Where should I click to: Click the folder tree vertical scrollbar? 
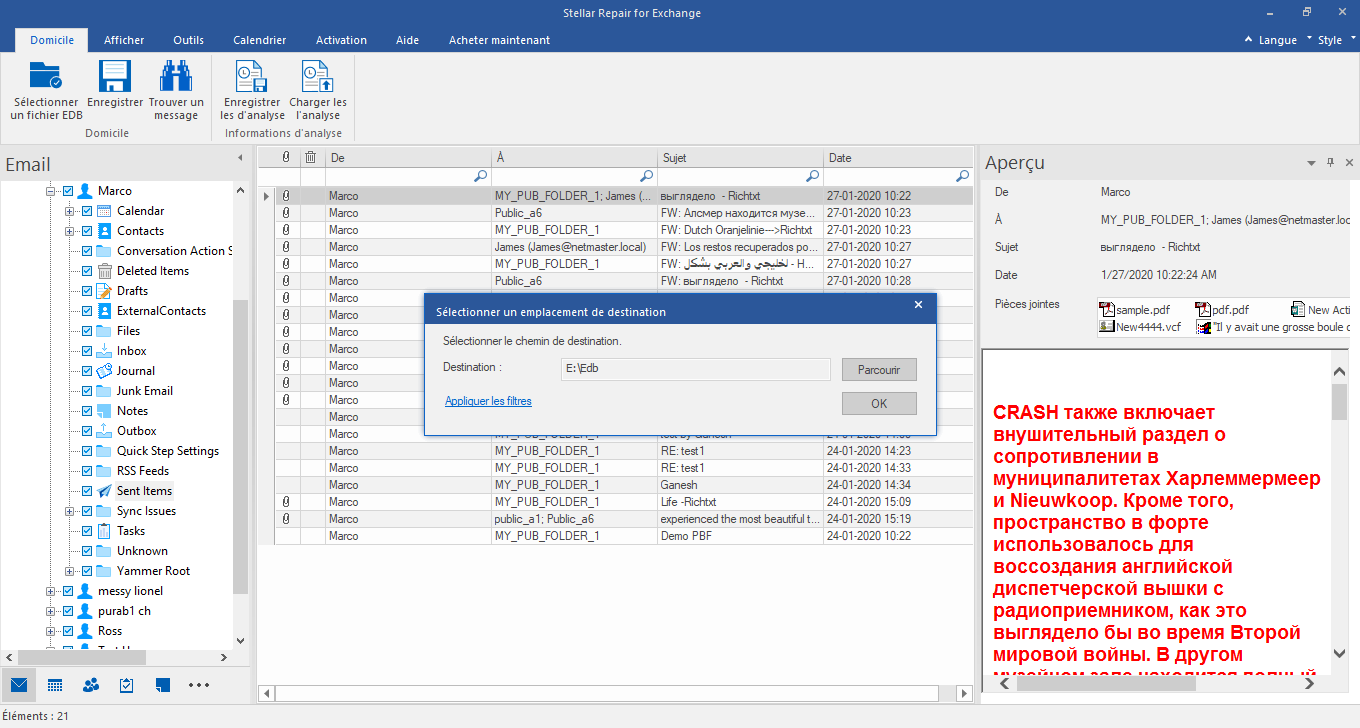[x=240, y=445]
